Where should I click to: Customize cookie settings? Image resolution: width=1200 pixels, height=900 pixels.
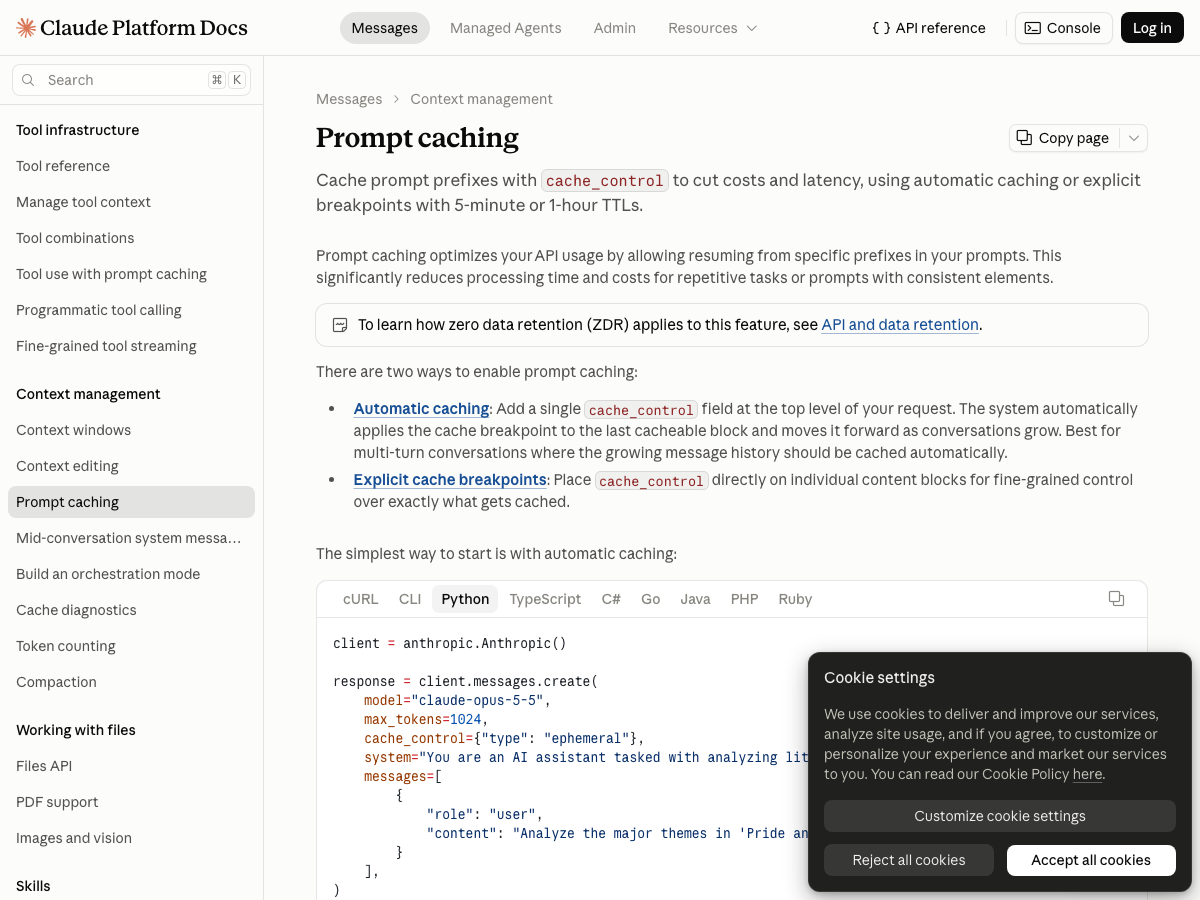point(1000,816)
